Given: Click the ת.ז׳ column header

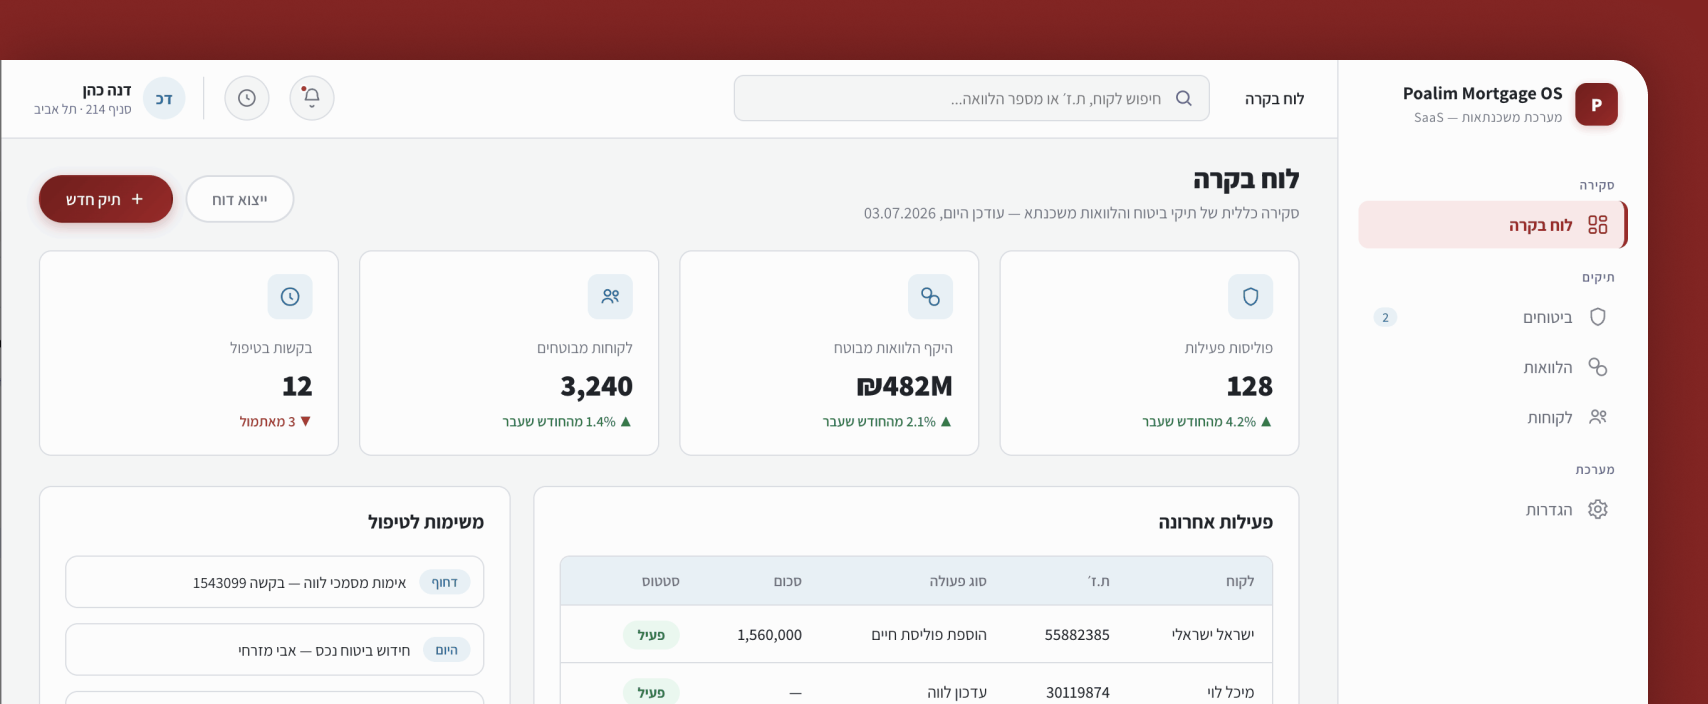Looking at the screenshot, I should (x=1098, y=581).
